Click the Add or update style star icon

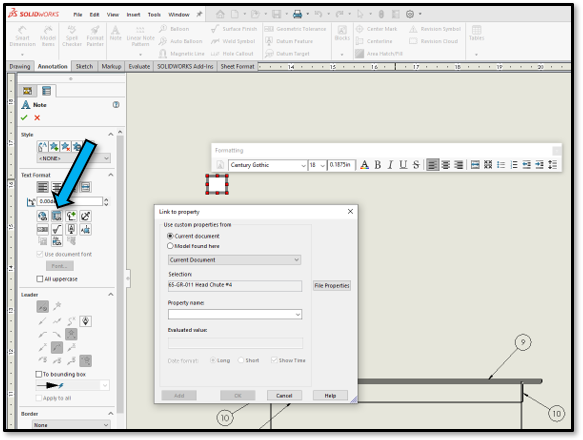54,146
